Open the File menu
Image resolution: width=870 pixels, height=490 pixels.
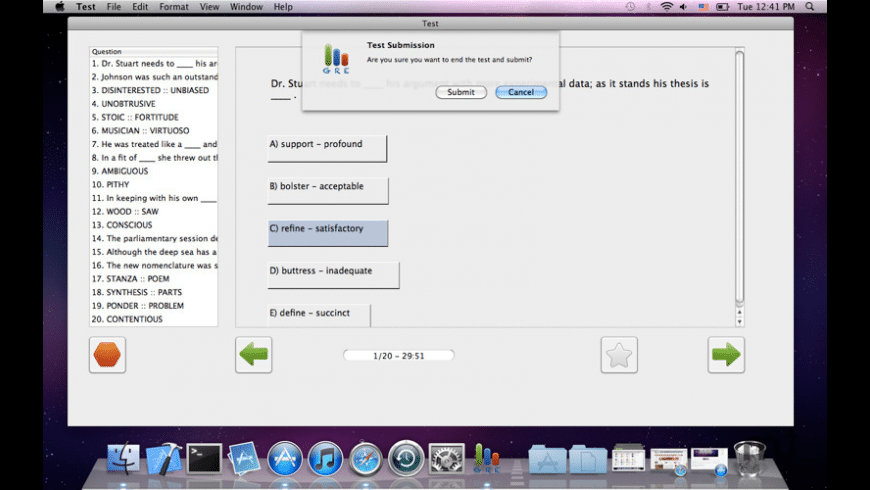click(x=114, y=7)
